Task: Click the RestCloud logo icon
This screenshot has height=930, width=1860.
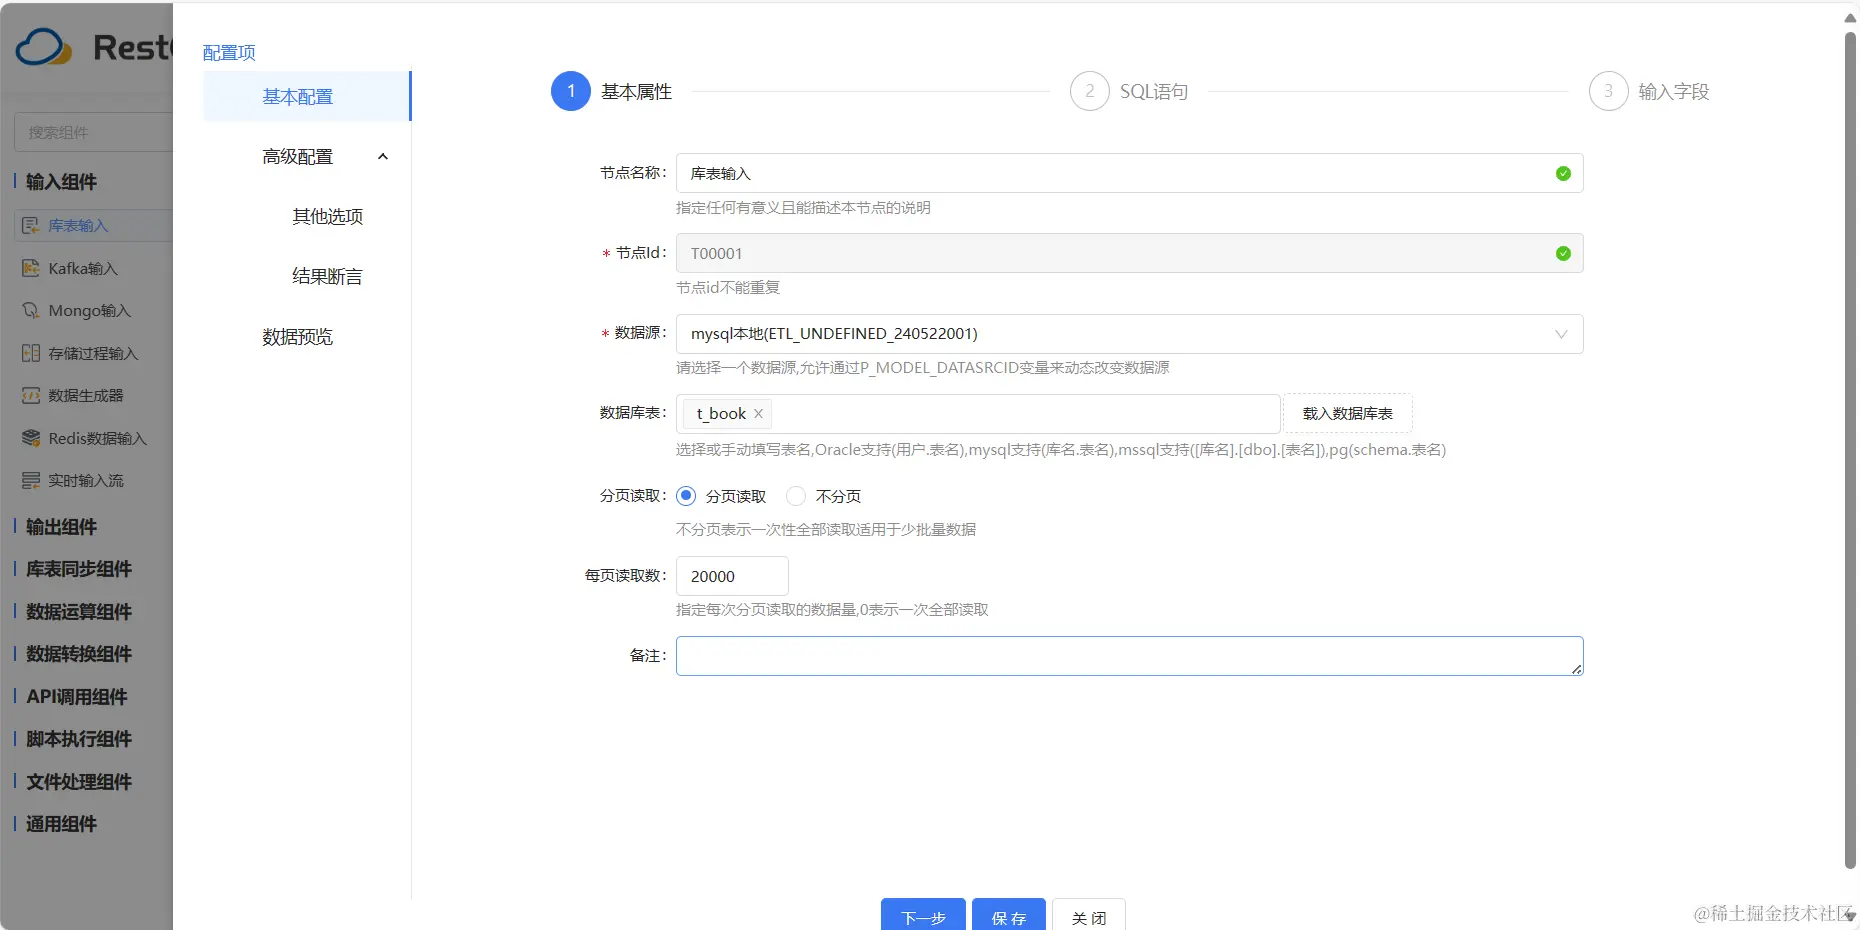Action: click(44, 47)
